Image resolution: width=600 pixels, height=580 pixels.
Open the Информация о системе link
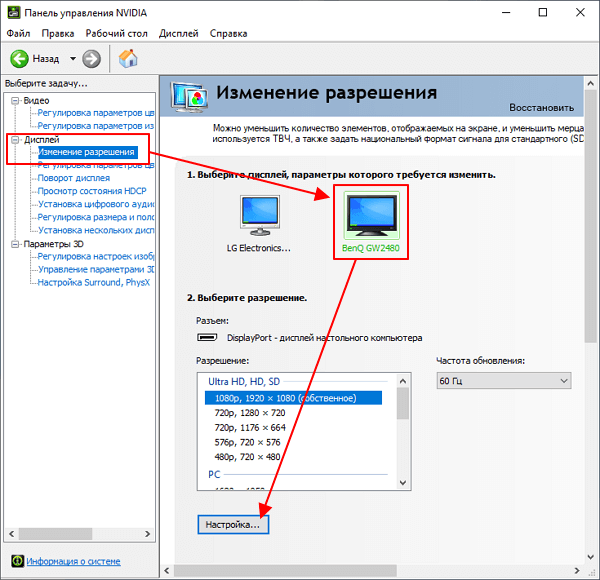pyautogui.click(x=73, y=561)
